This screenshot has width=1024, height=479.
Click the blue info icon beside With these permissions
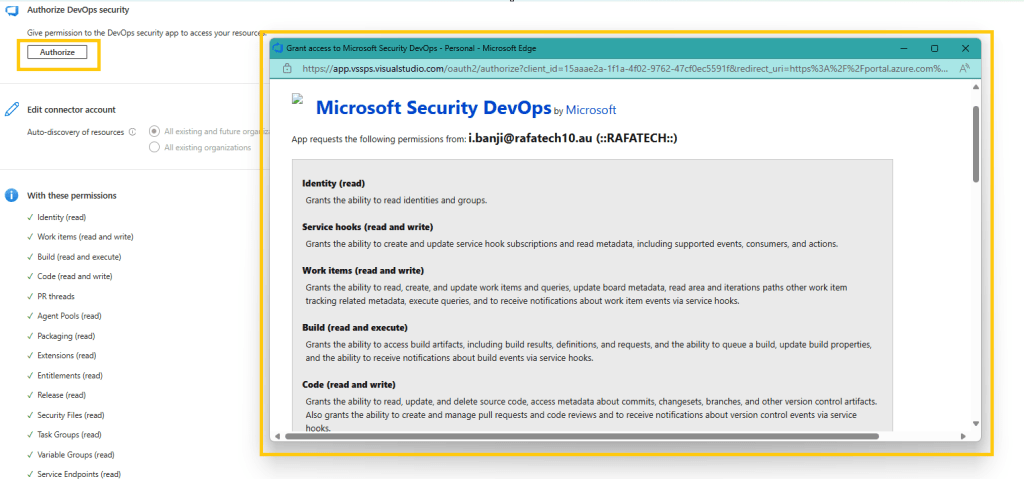point(12,195)
